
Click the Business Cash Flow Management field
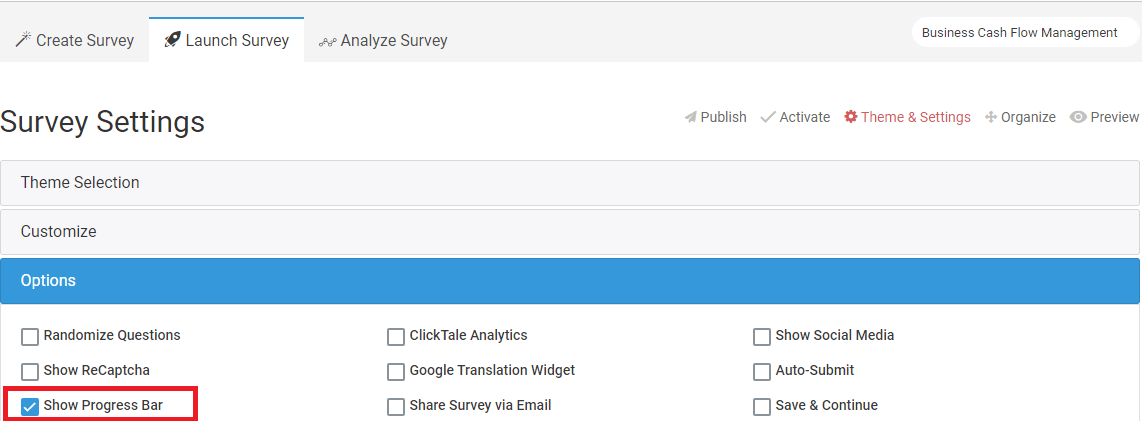point(1023,33)
